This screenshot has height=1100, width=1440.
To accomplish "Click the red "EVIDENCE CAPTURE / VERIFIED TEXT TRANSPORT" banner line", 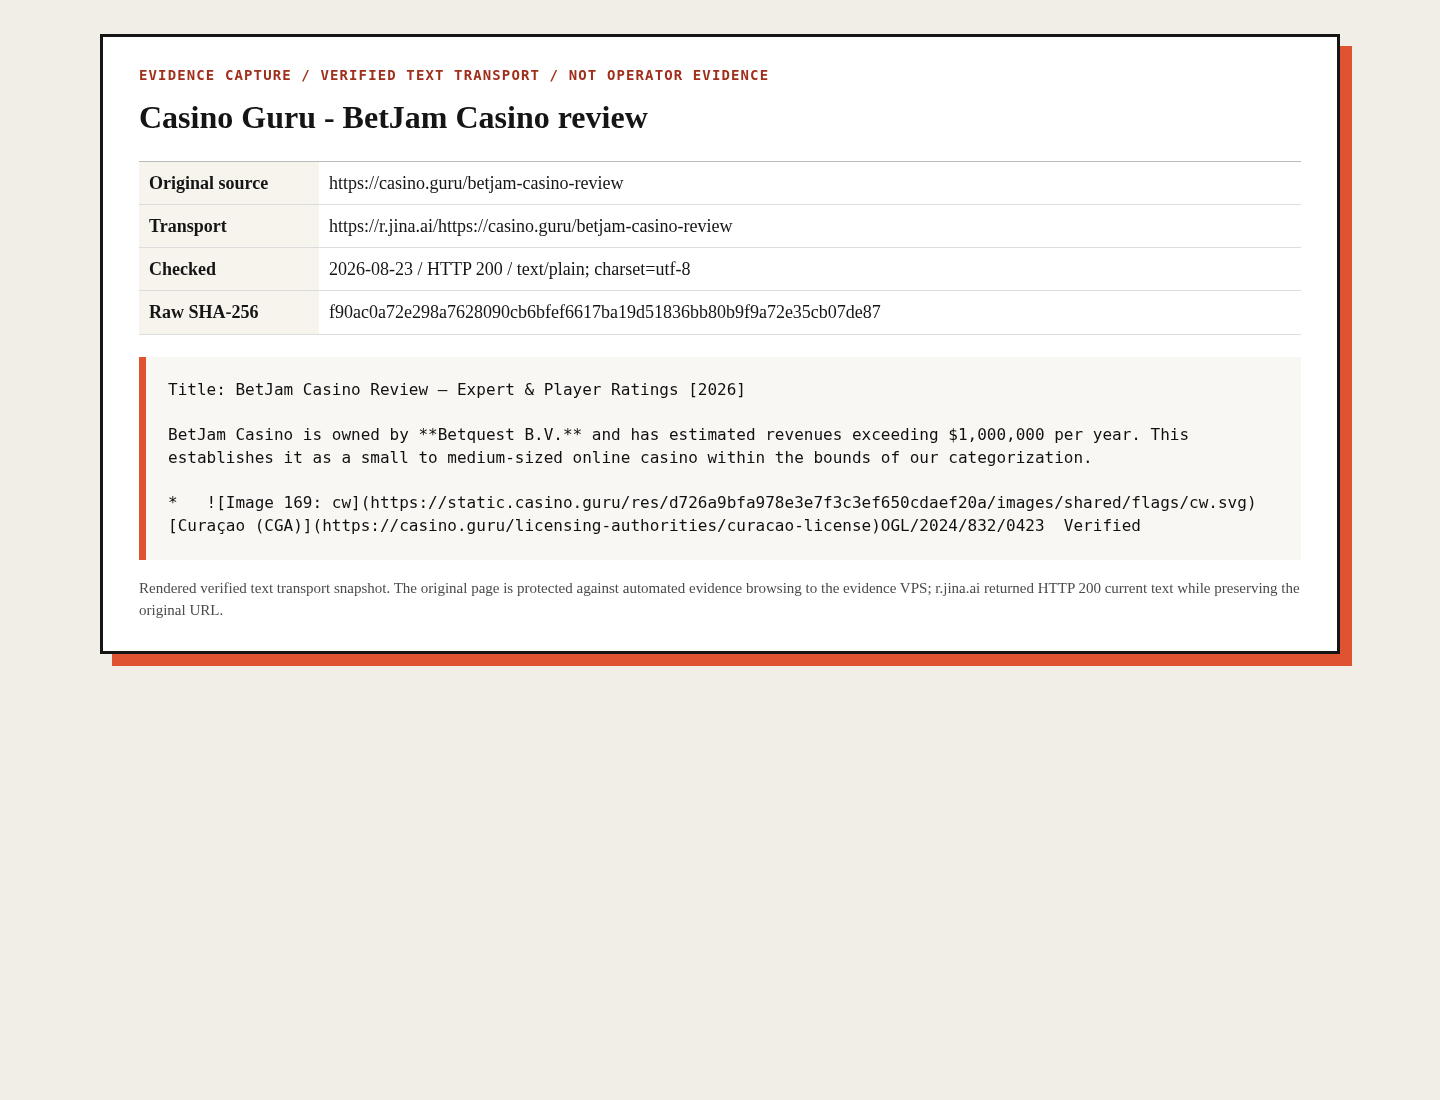I will [x=454, y=75].
